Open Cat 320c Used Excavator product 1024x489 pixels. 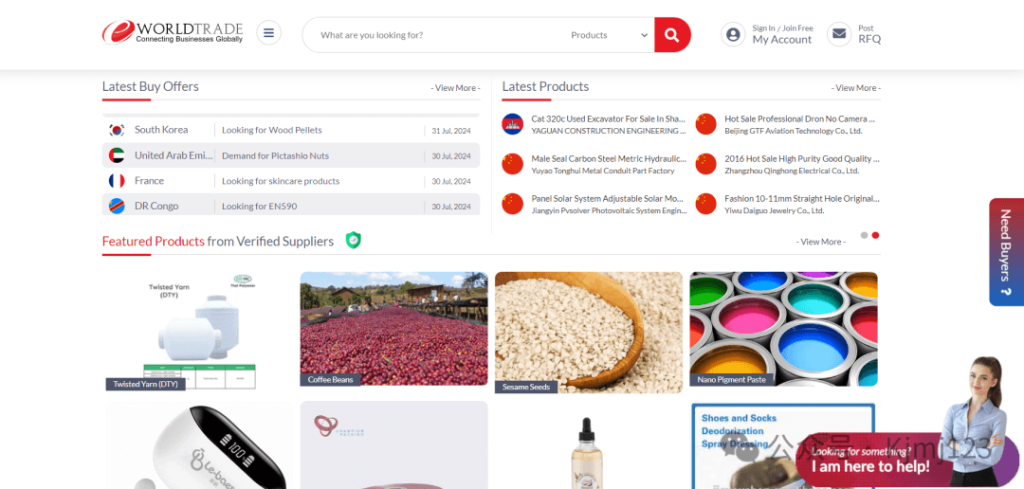609,119
